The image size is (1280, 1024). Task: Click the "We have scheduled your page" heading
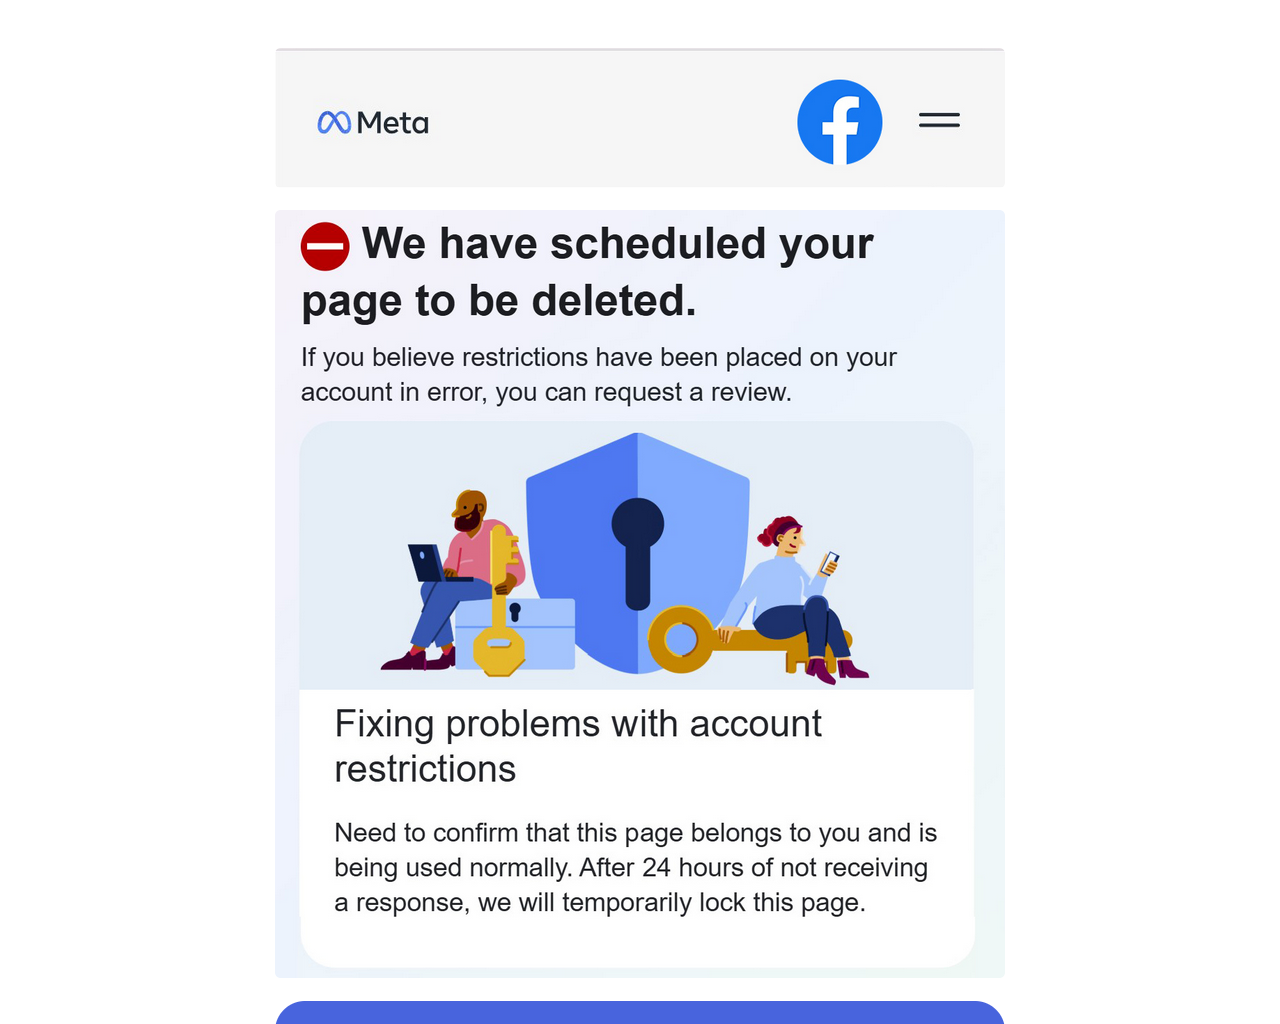[588, 272]
